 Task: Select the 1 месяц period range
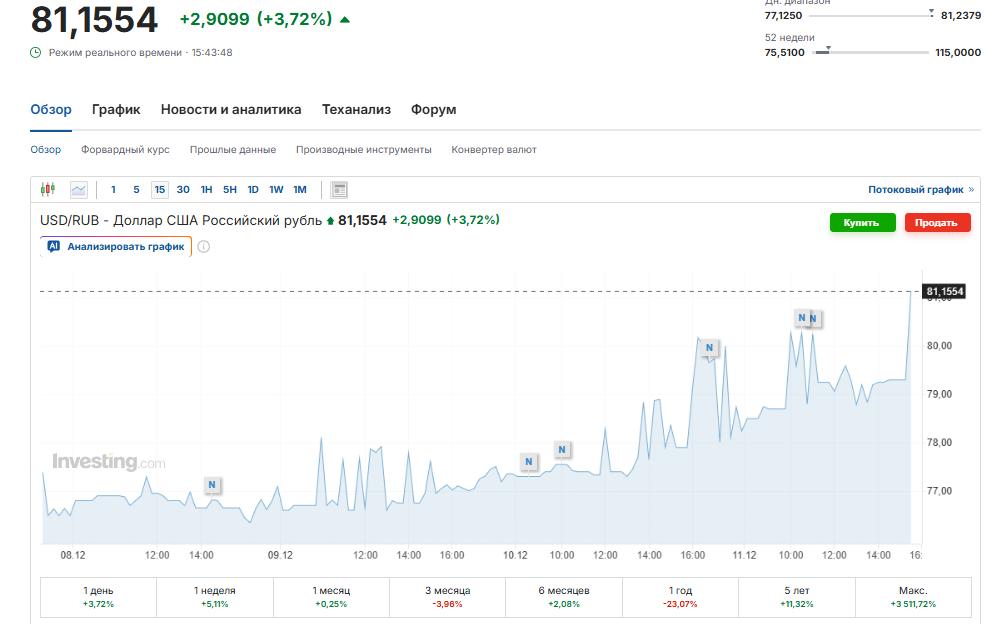[330, 597]
